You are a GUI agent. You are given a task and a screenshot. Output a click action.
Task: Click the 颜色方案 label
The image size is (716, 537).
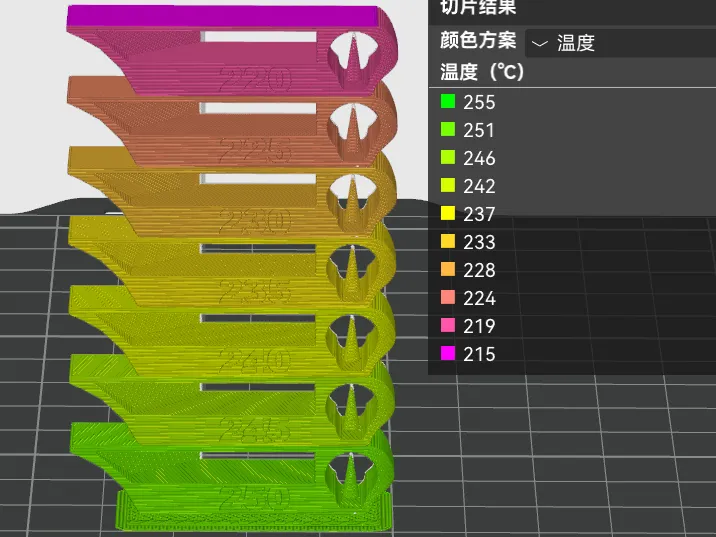pyautogui.click(x=478, y=40)
